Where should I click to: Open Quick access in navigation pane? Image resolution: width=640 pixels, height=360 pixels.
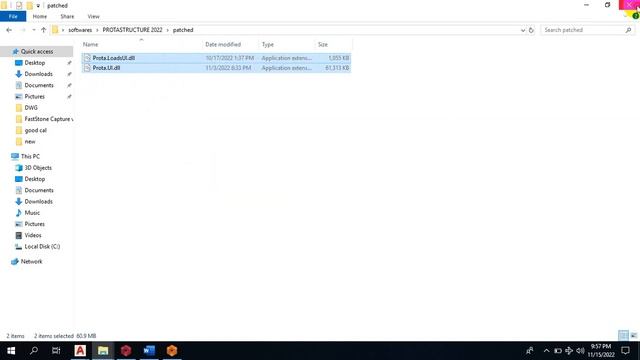[37, 51]
